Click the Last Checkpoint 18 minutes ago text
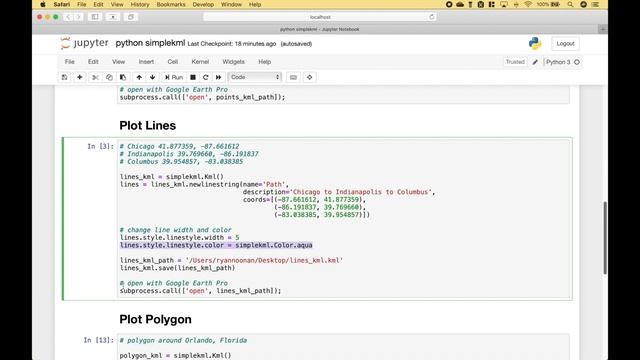This screenshot has height=360, width=640. [x=232, y=44]
